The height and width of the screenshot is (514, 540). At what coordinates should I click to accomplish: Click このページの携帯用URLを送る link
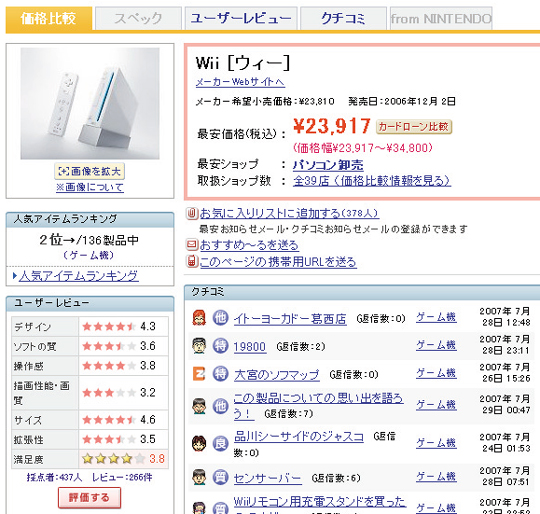click(x=278, y=262)
